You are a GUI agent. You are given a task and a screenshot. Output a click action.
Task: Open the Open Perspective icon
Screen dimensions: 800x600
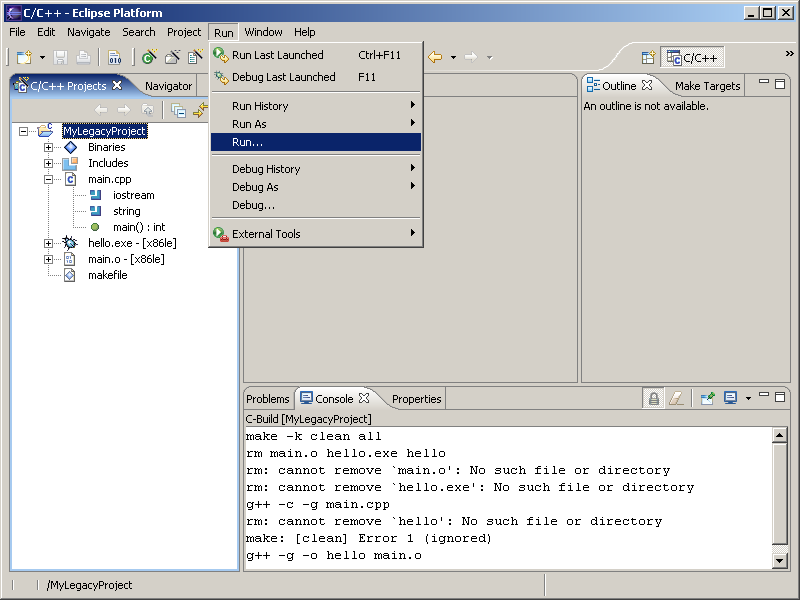pyautogui.click(x=648, y=58)
